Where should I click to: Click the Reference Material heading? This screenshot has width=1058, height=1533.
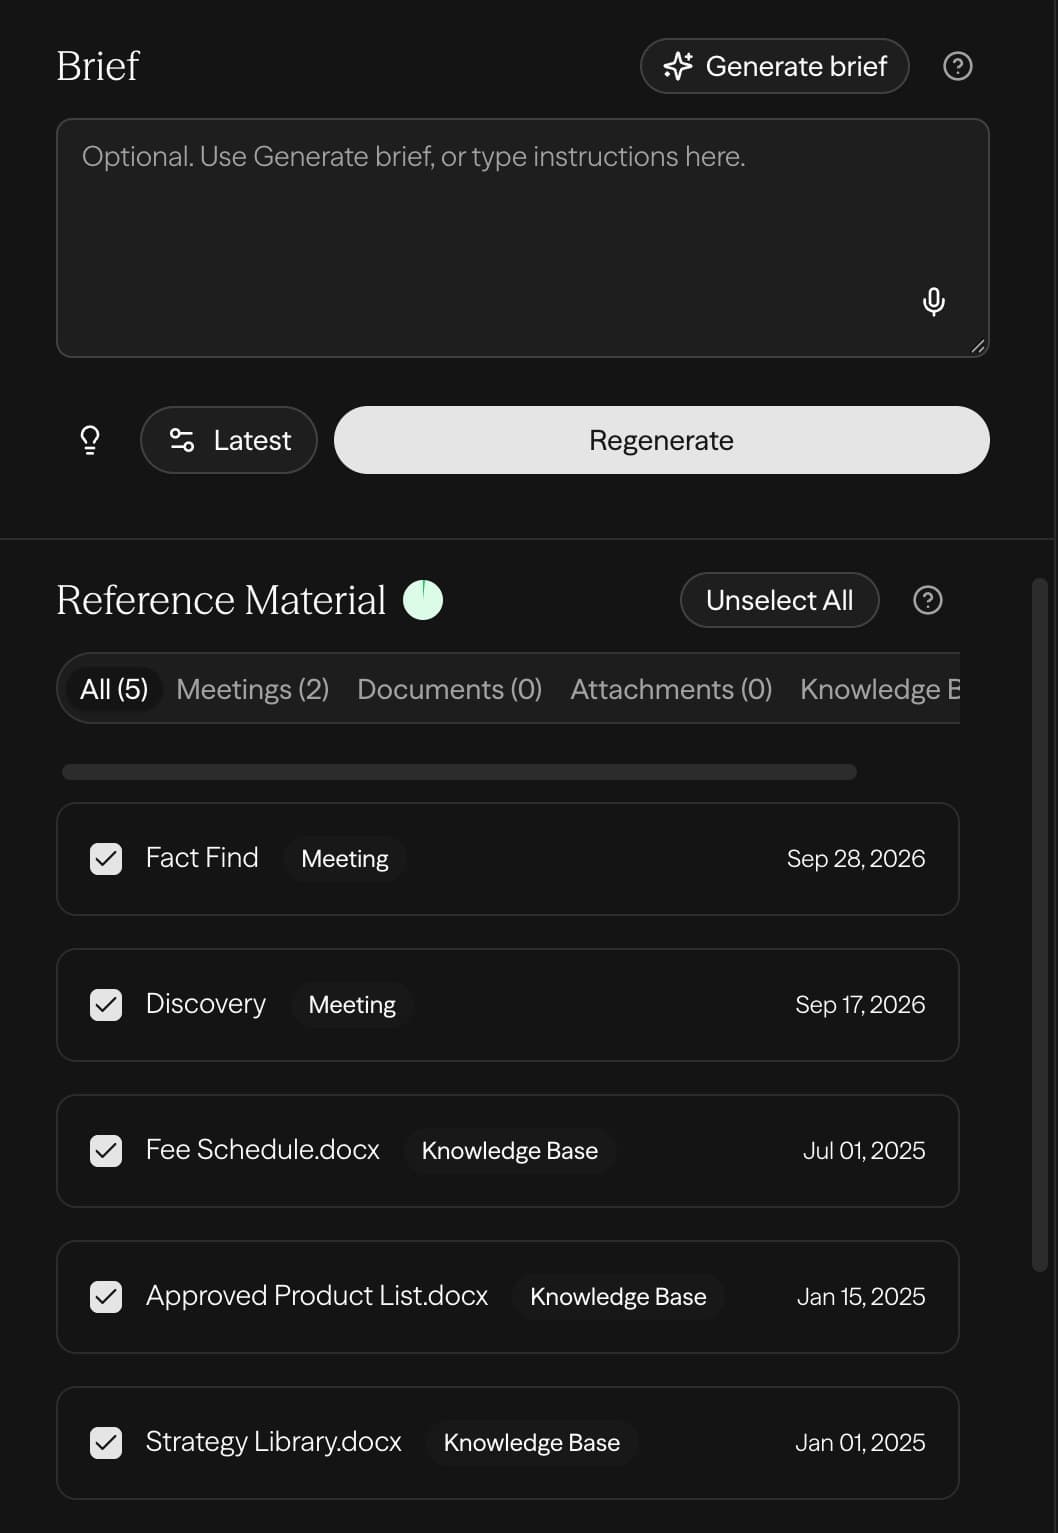point(221,600)
